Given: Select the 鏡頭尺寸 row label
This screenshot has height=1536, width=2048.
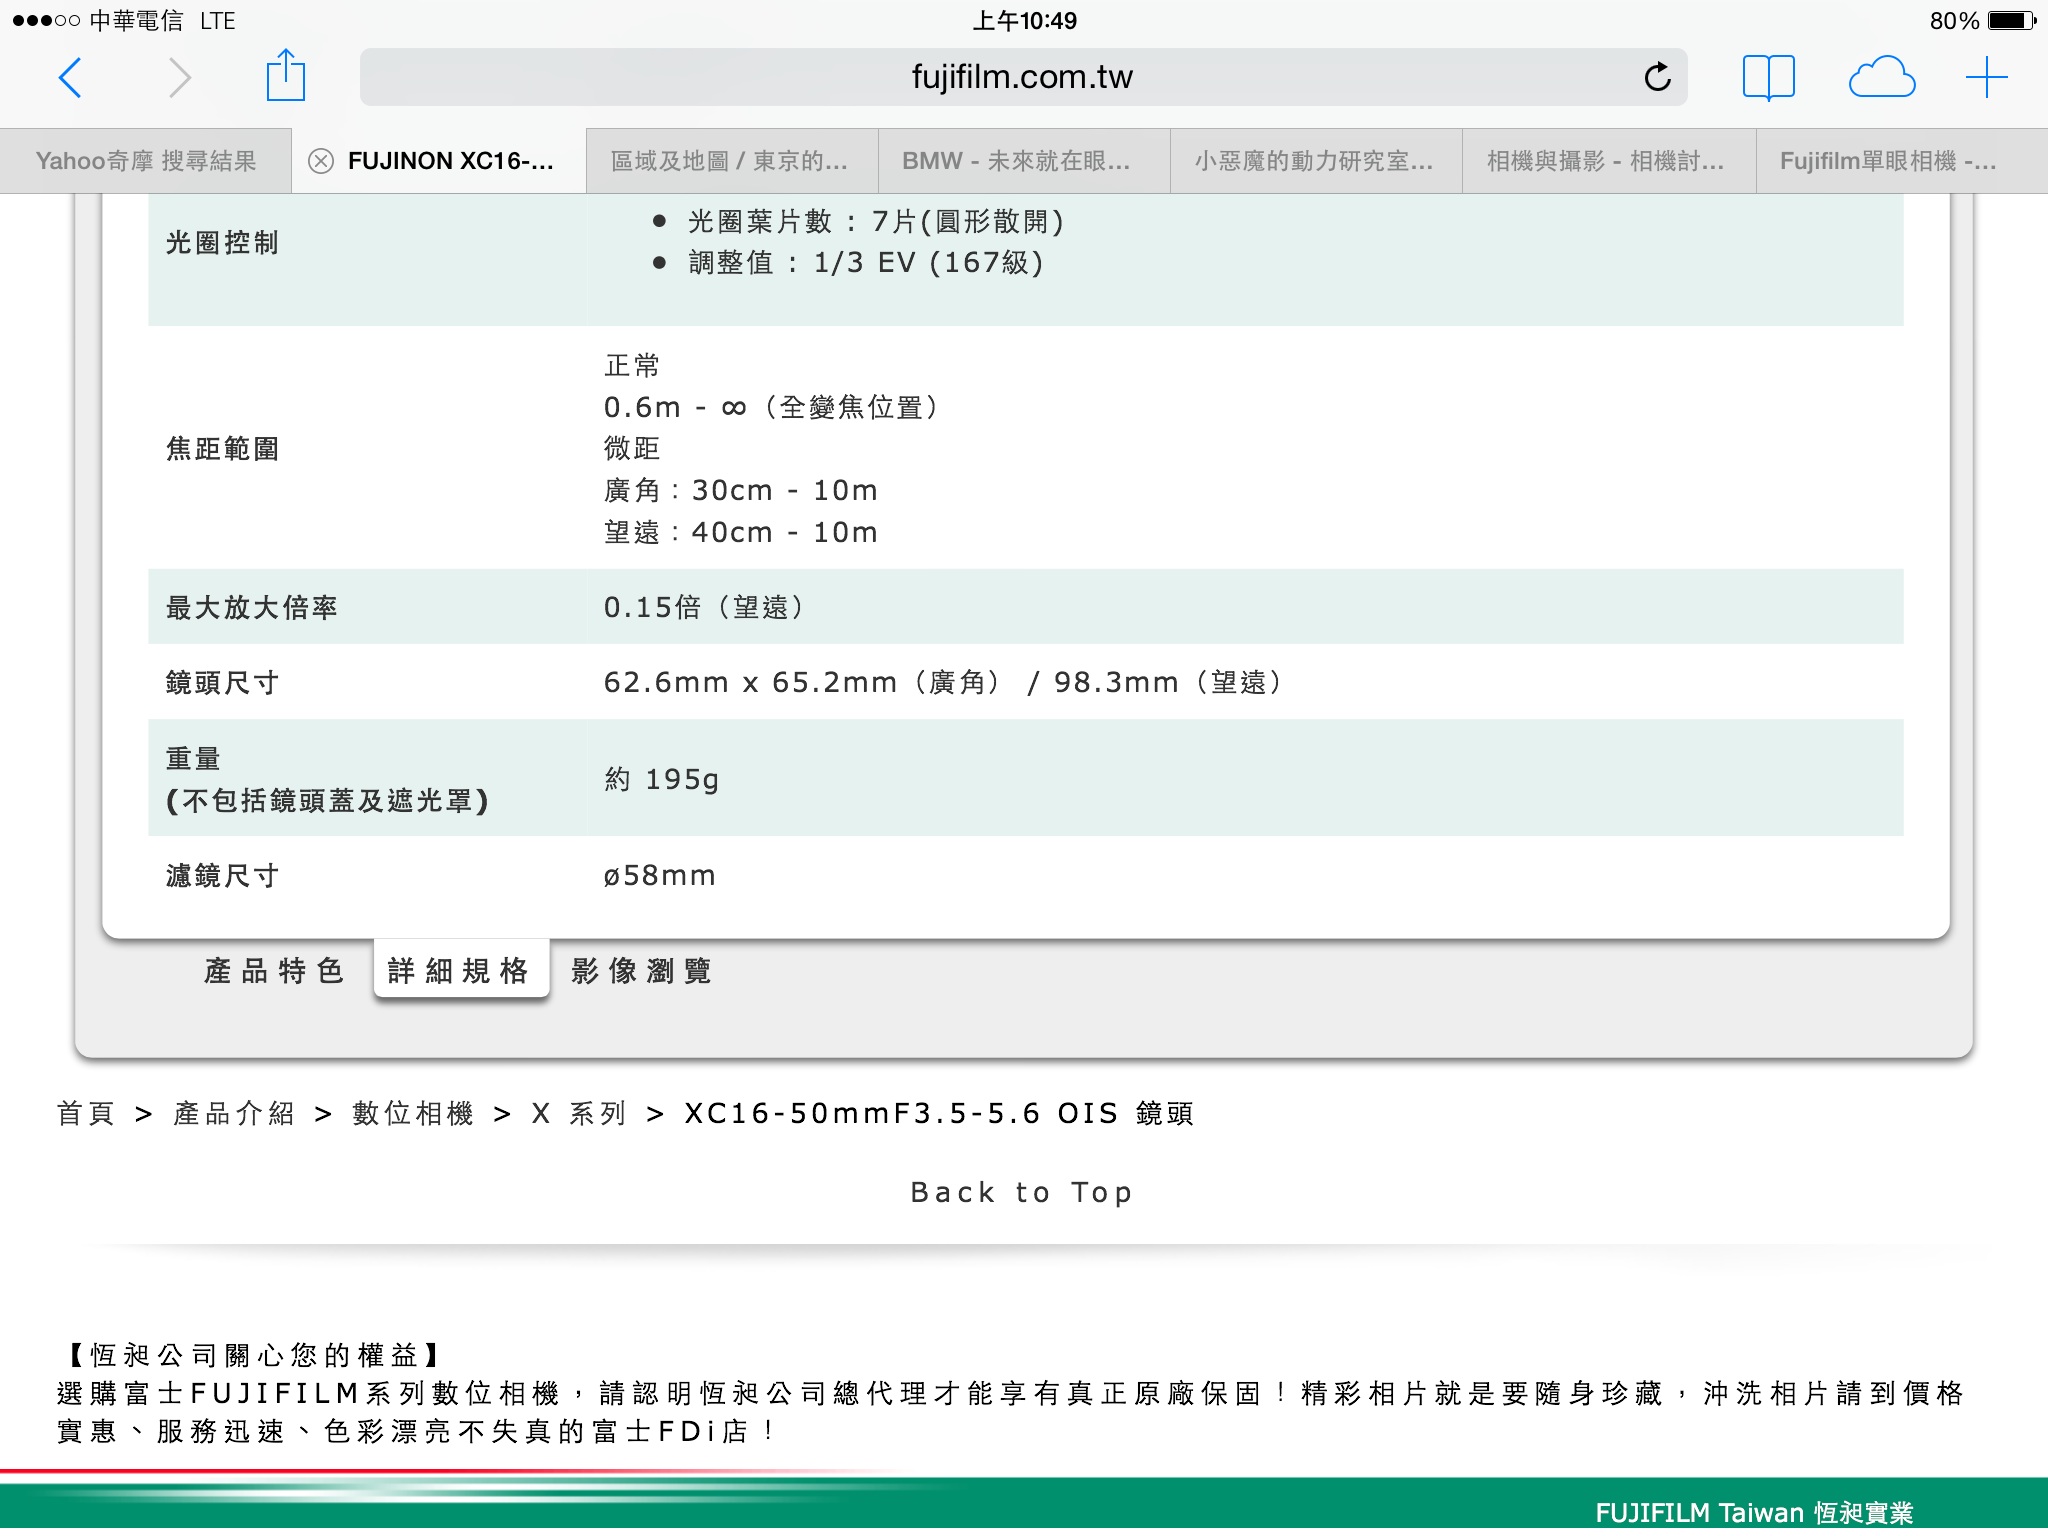Looking at the screenshot, I should [x=222, y=682].
